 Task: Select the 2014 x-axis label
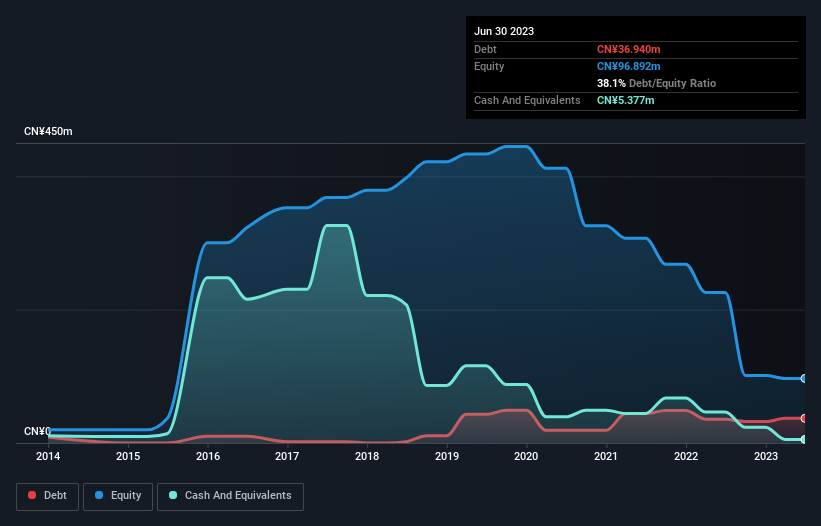click(x=48, y=457)
